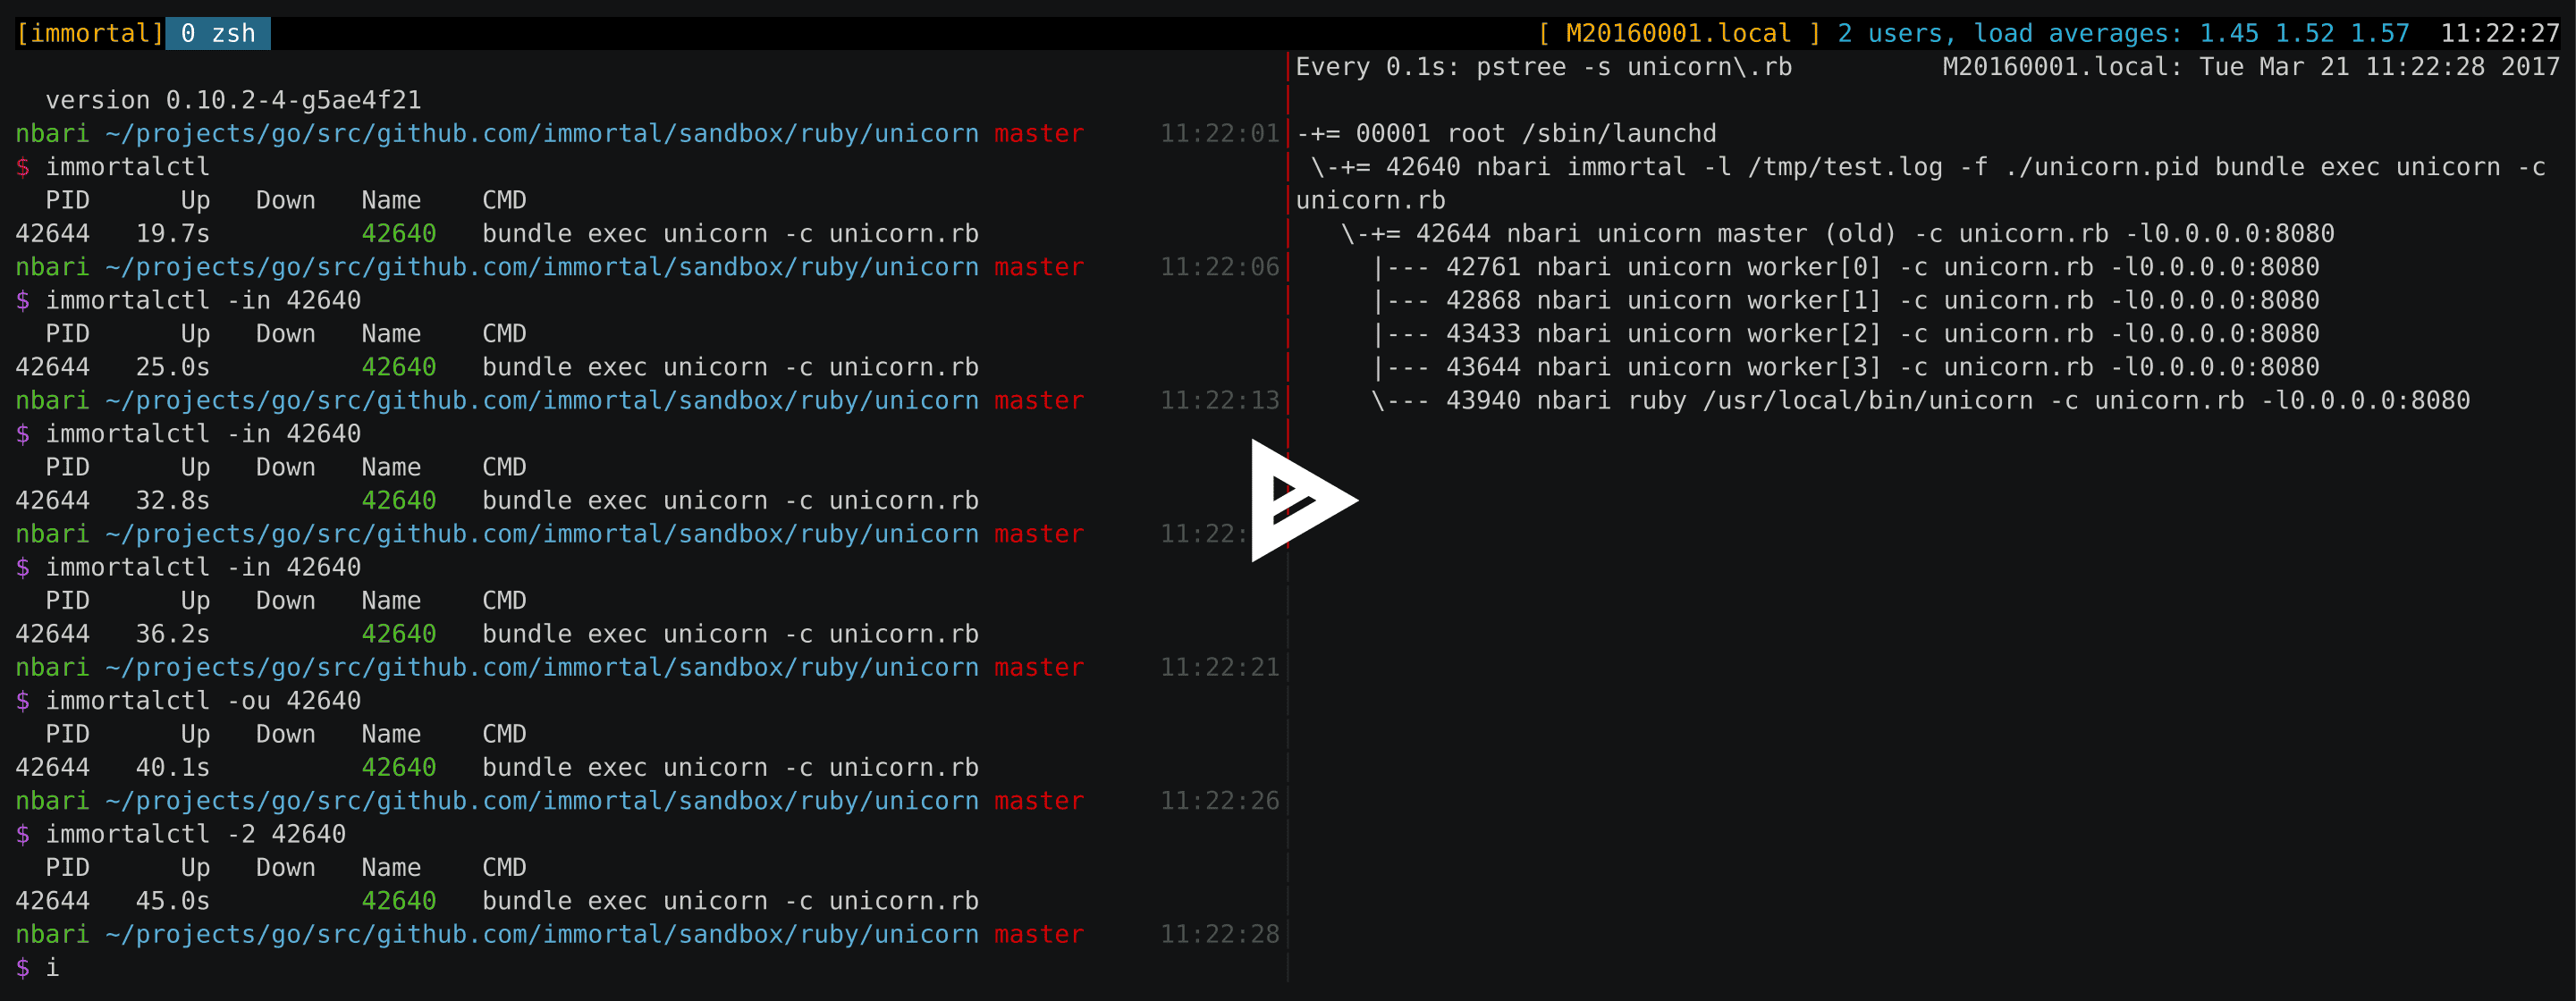Viewport: 2576px width, 1001px height.
Task: Click the uptime value '32.8s'
Action: point(173,500)
